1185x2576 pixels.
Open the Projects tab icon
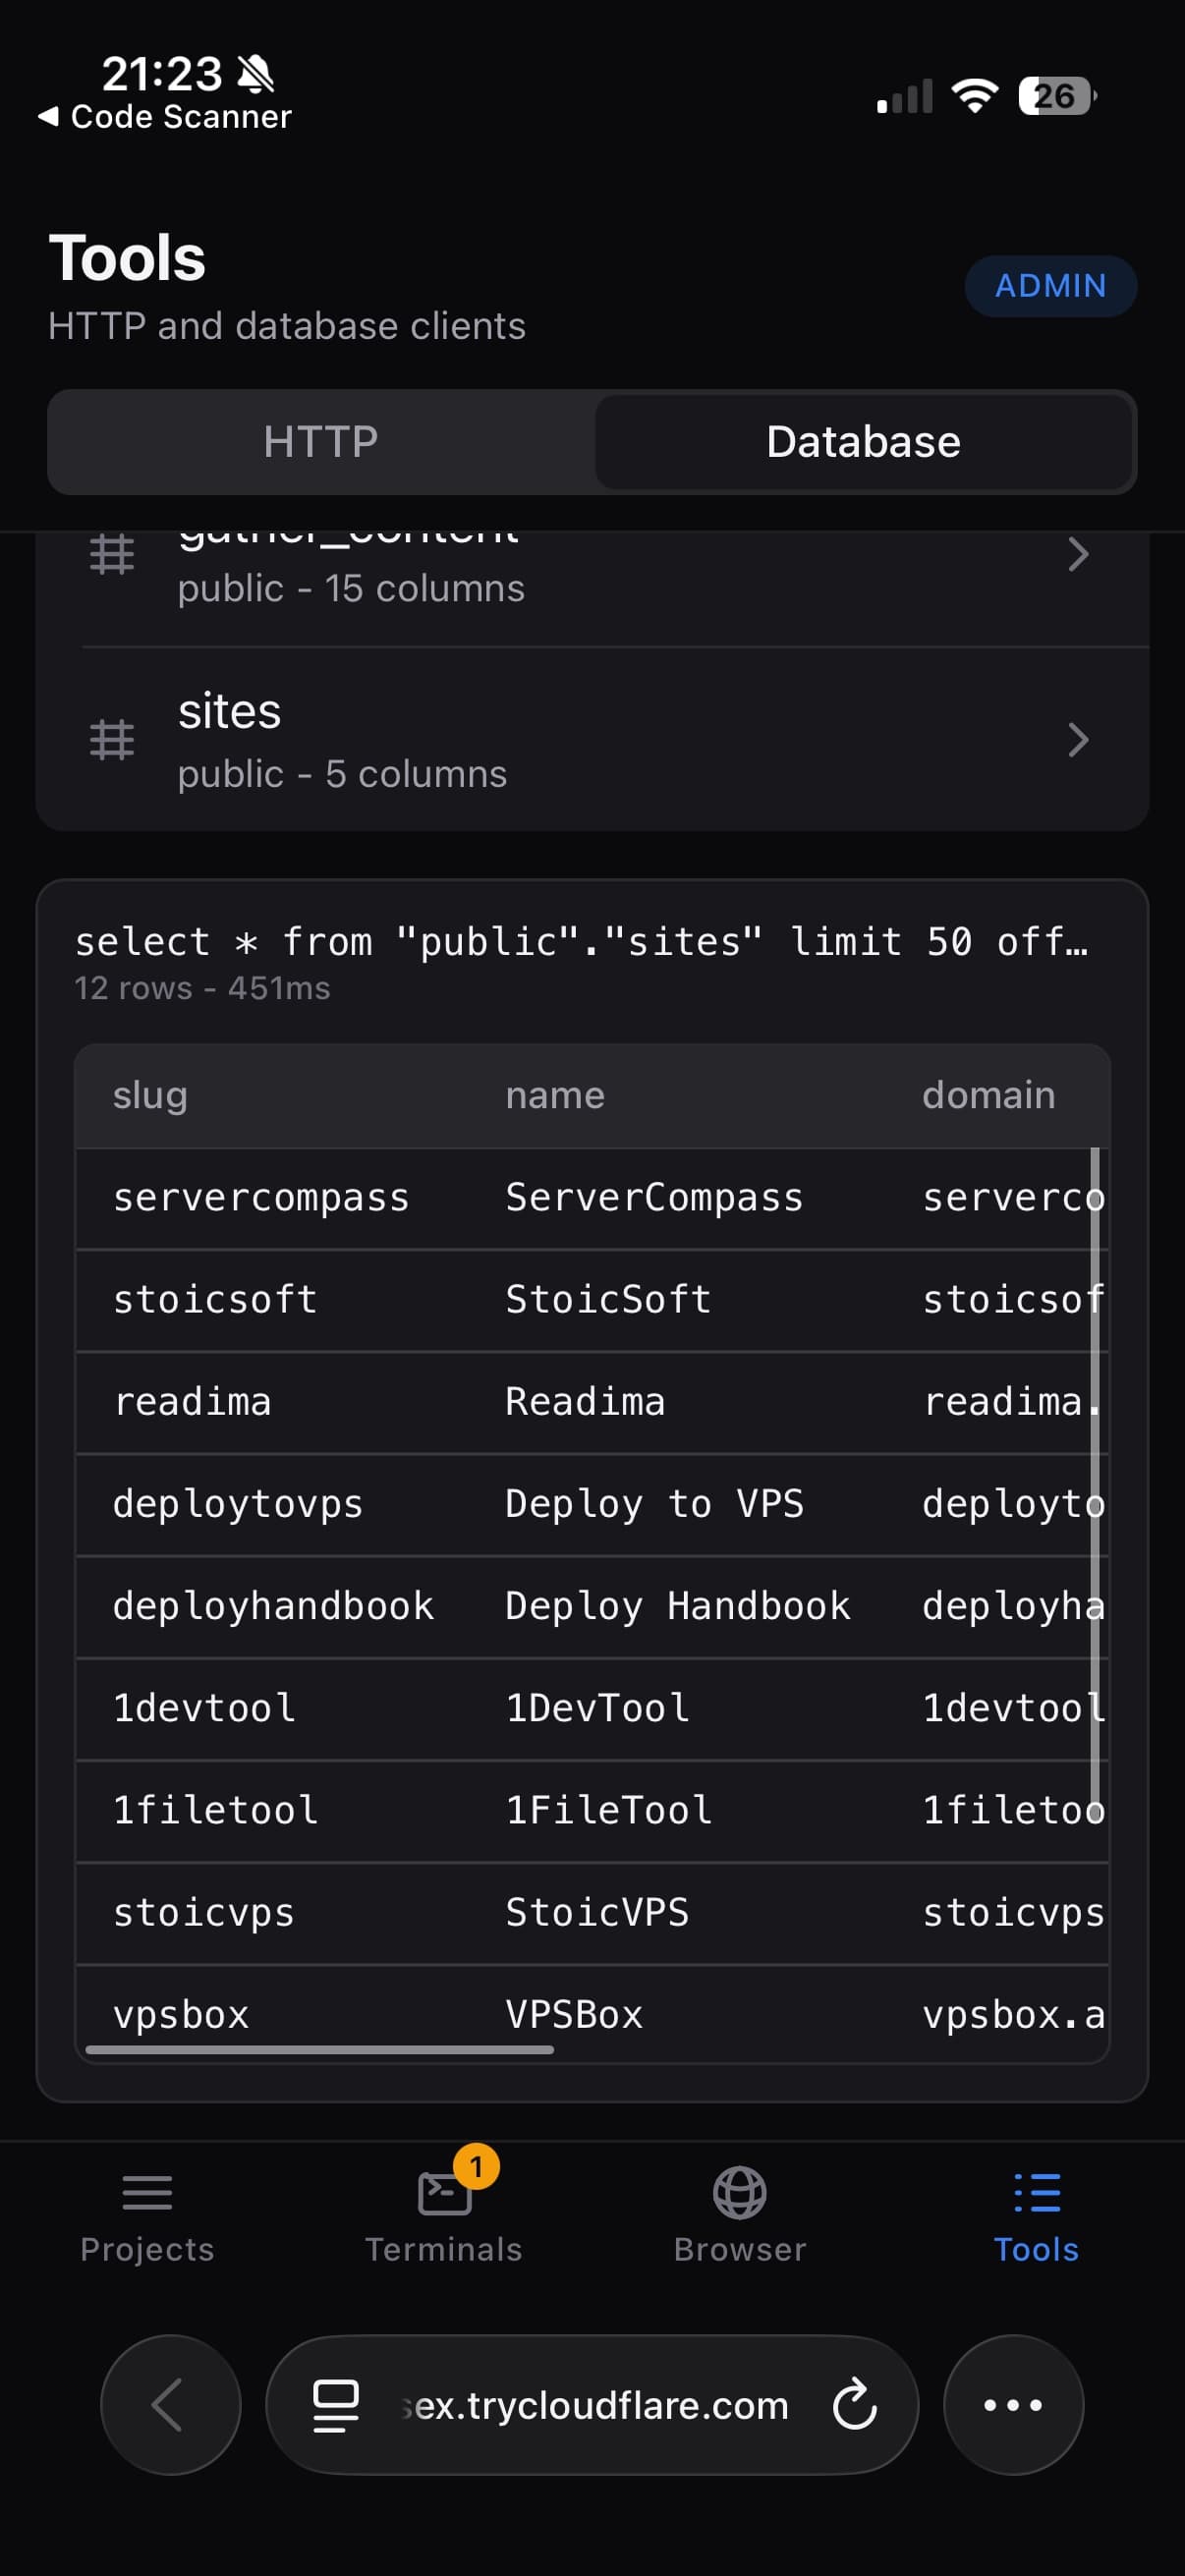[x=147, y=2192]
